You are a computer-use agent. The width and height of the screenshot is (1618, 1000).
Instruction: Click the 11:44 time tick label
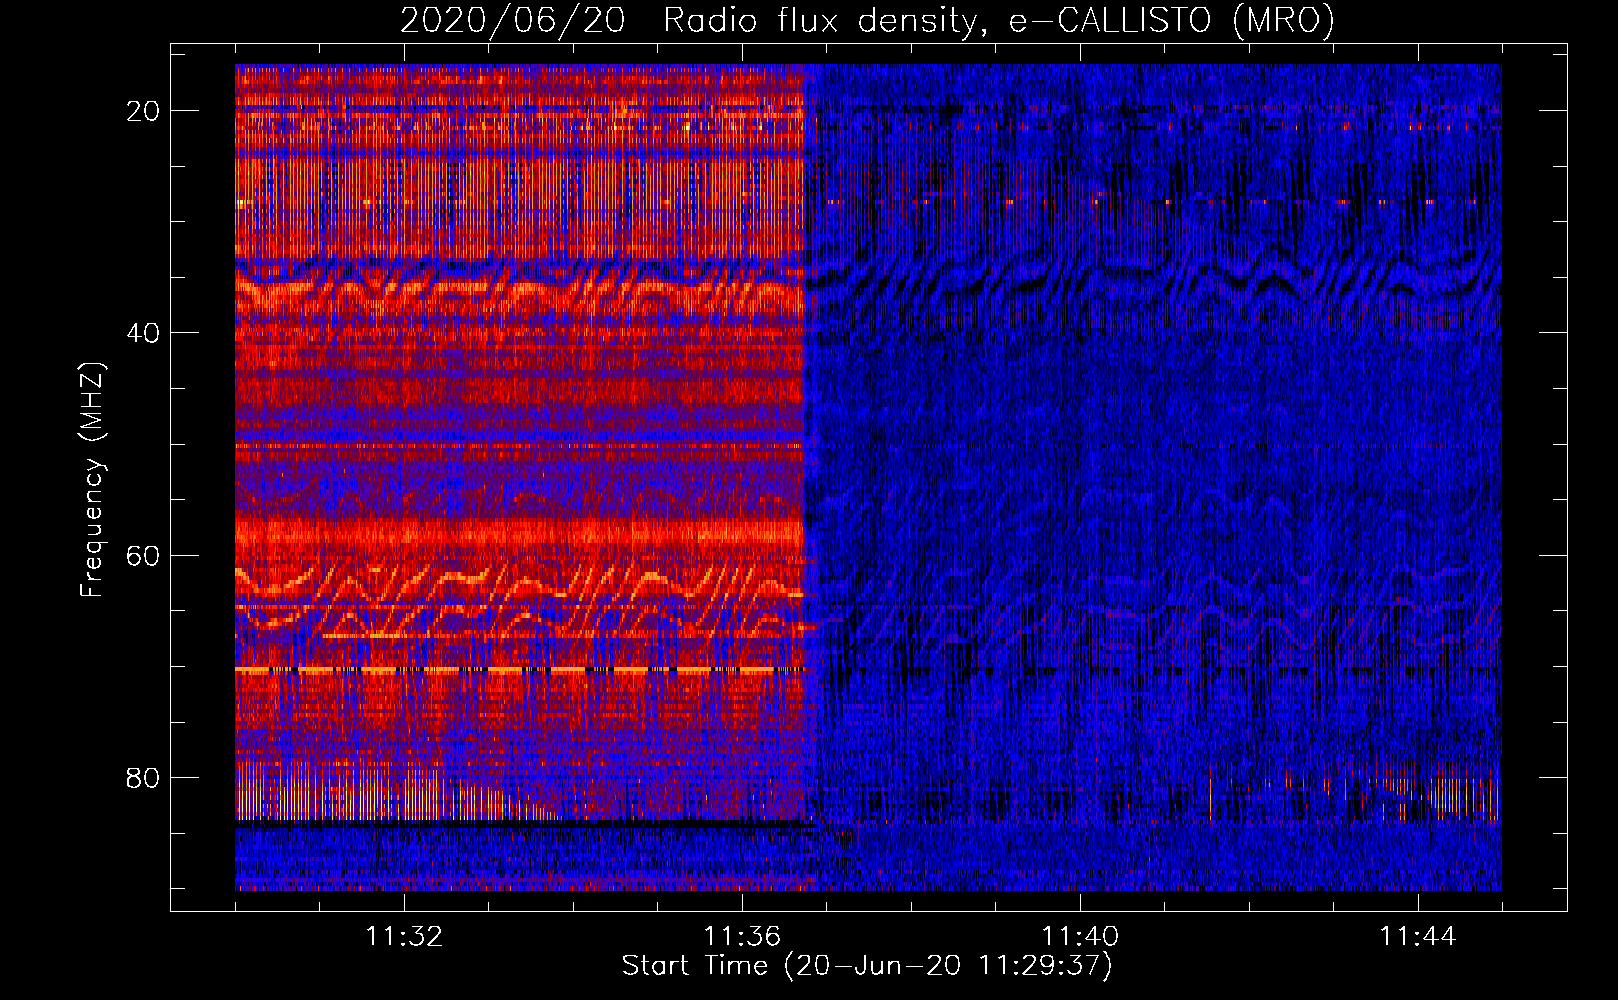(x=1418, y=937)
